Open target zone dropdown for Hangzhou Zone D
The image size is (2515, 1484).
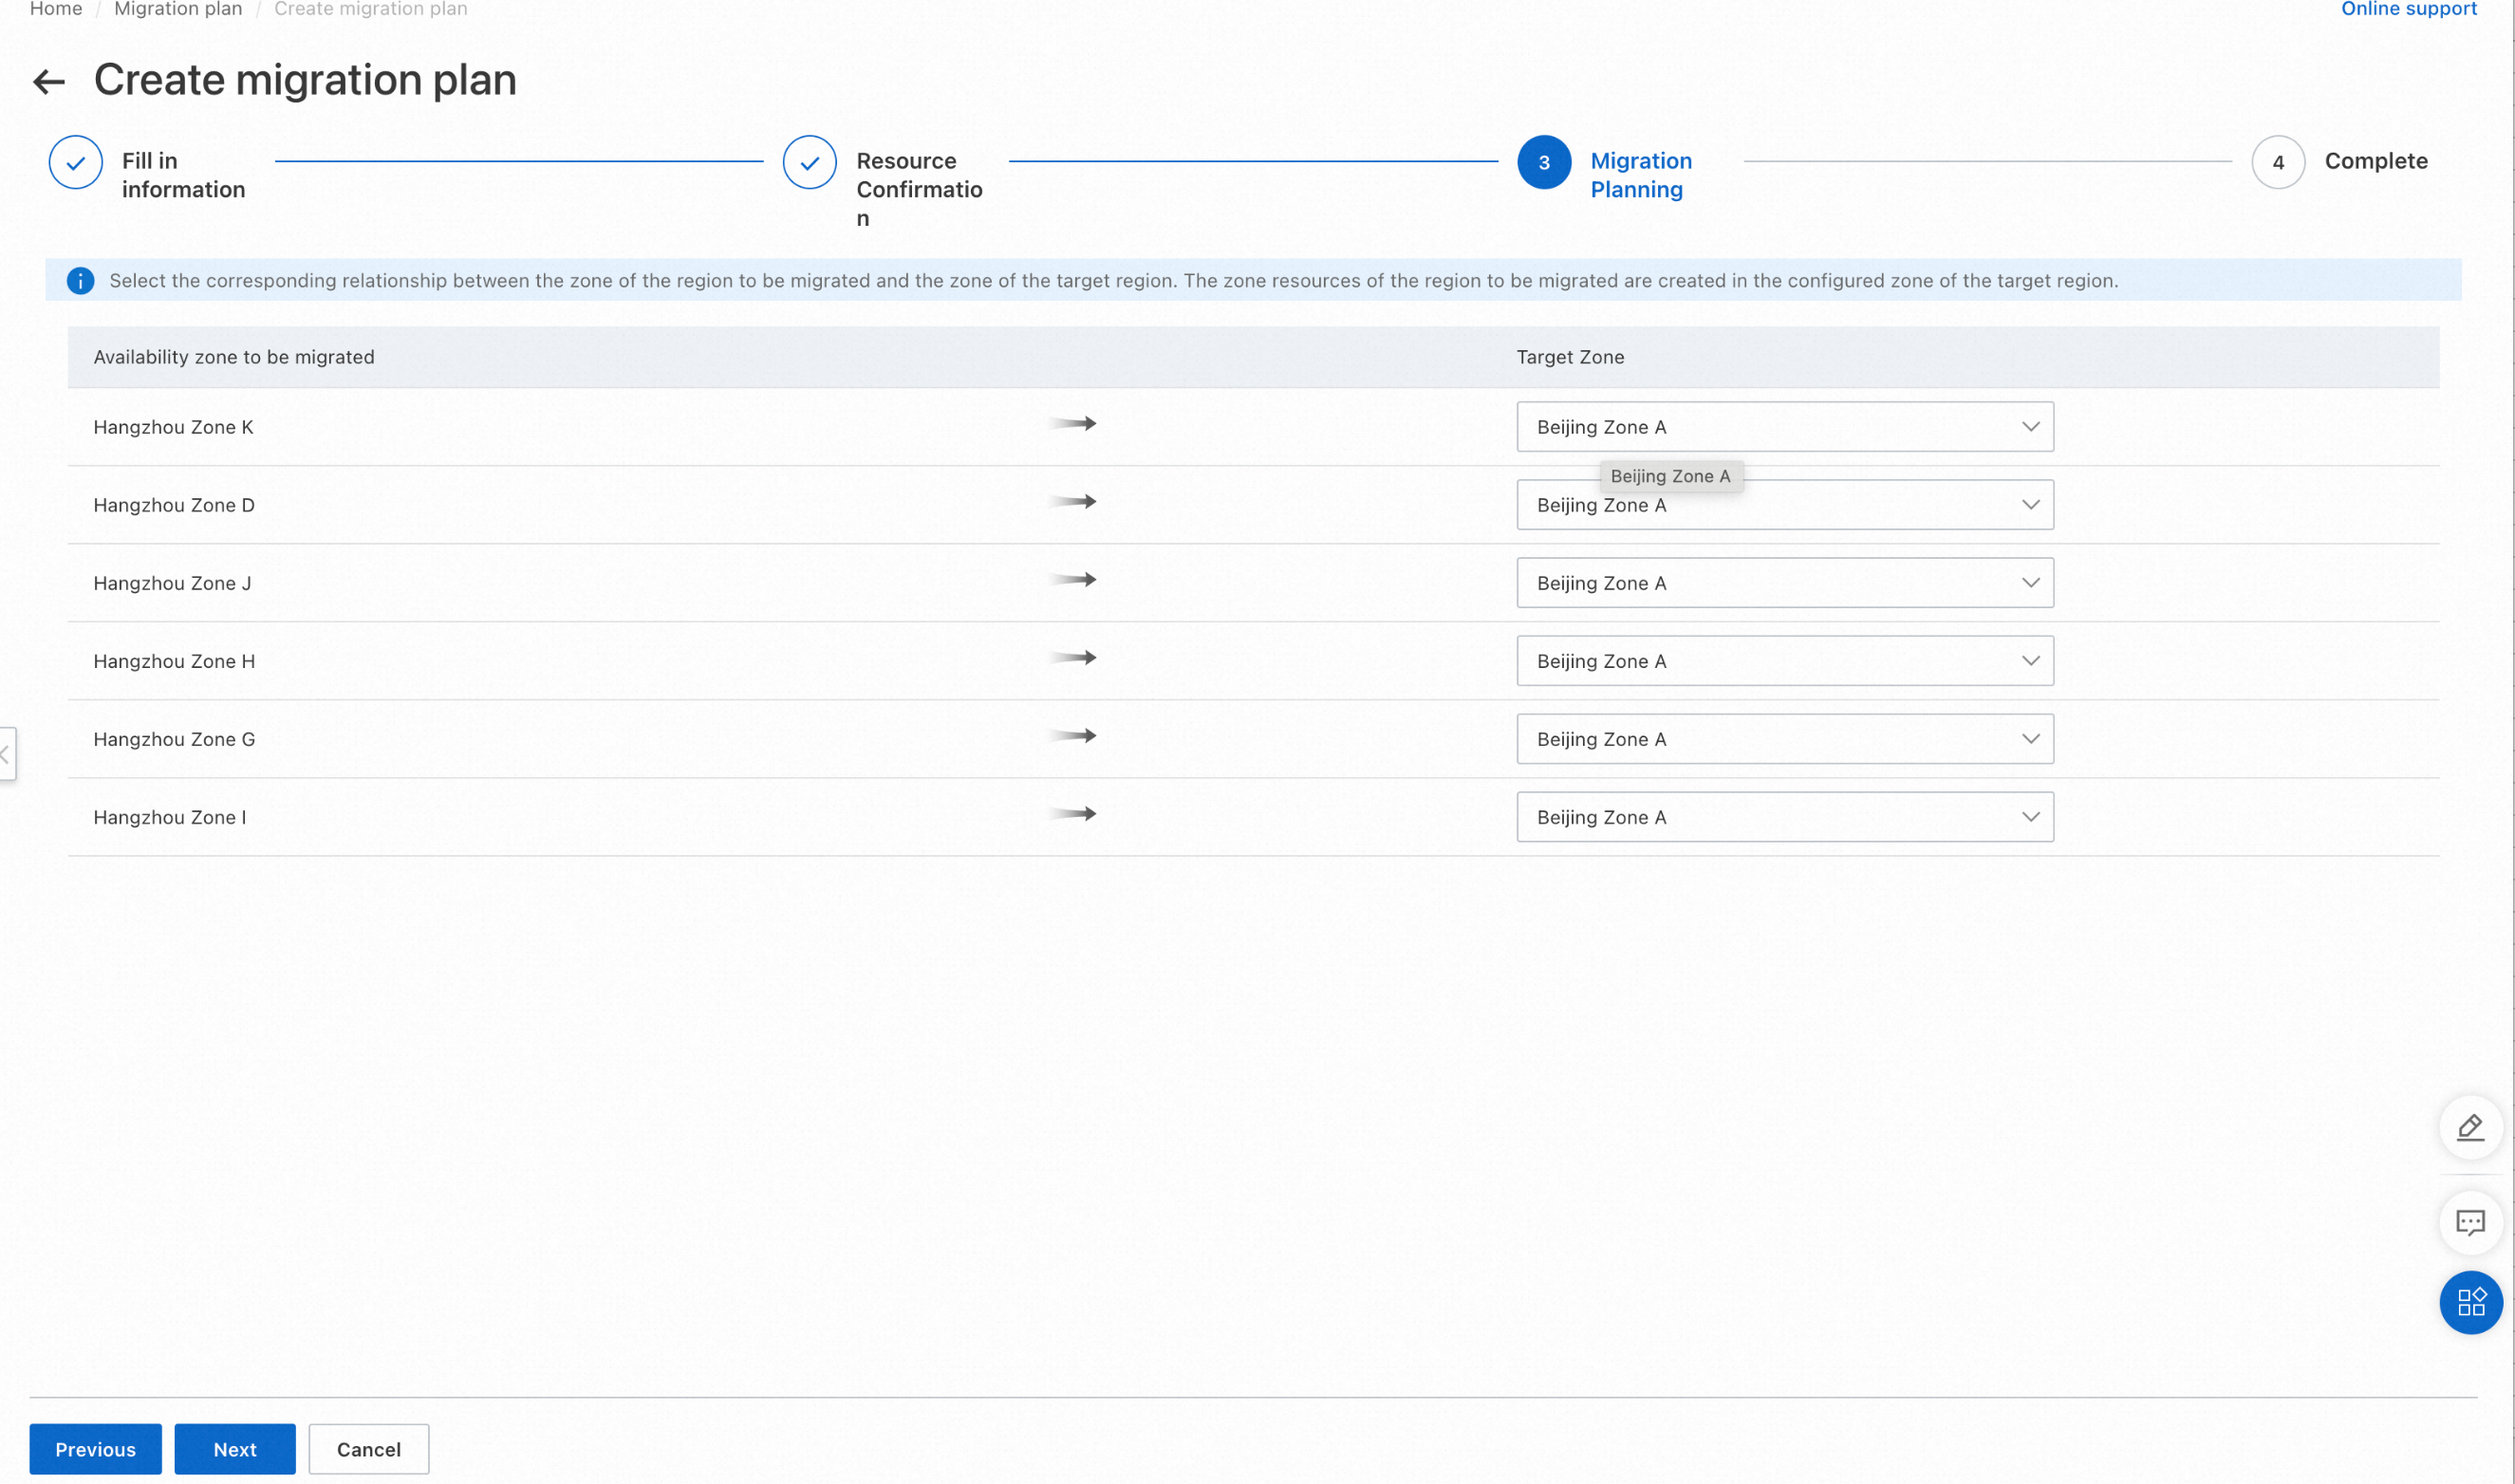(x=1784, y=505)
